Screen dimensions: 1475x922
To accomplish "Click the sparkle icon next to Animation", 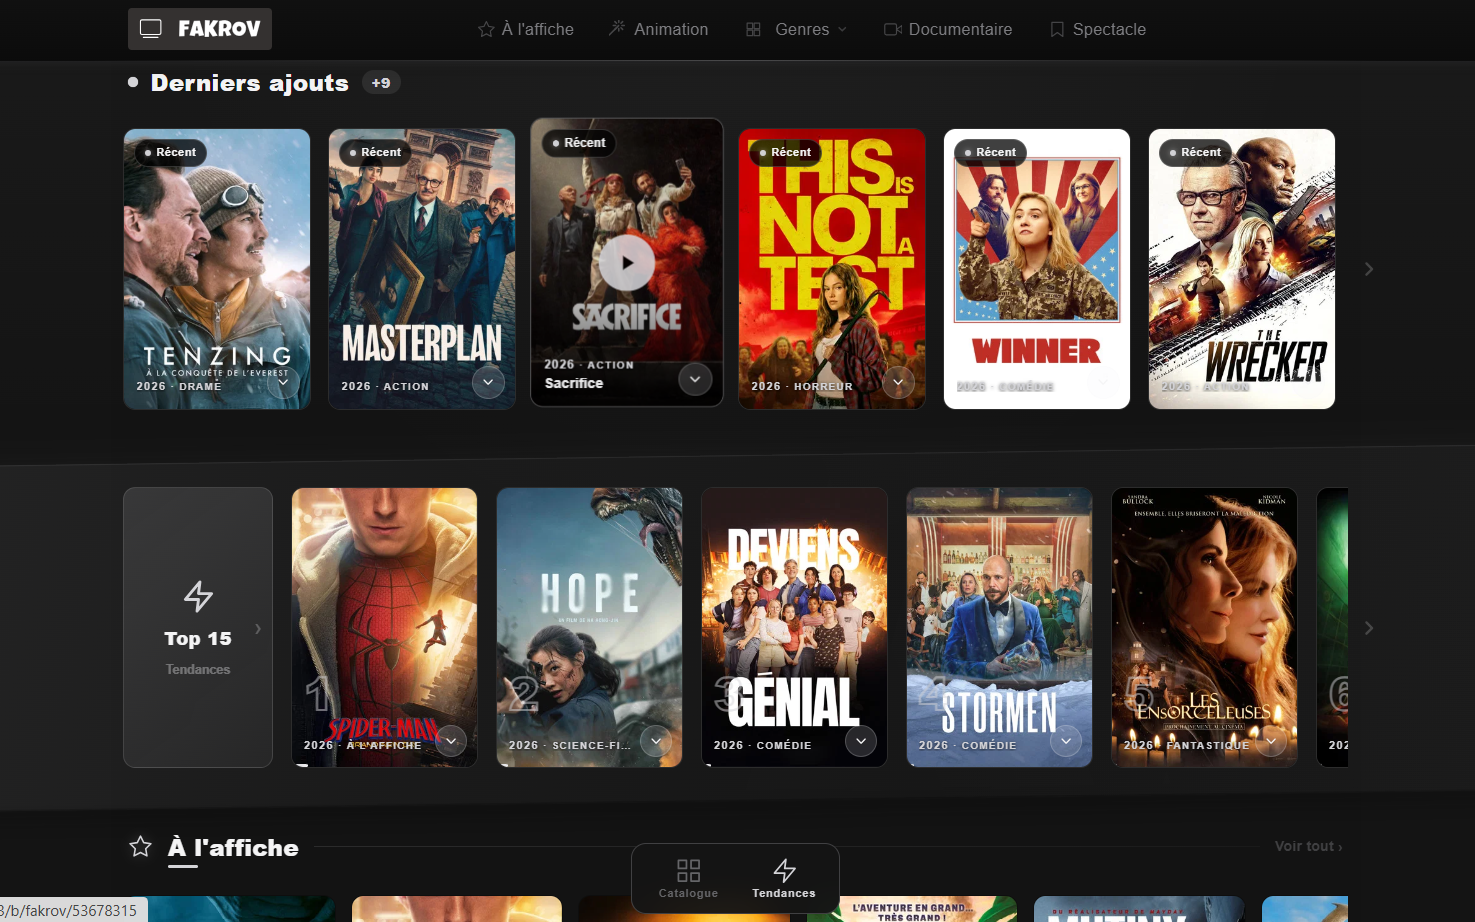I will [617, 29].
